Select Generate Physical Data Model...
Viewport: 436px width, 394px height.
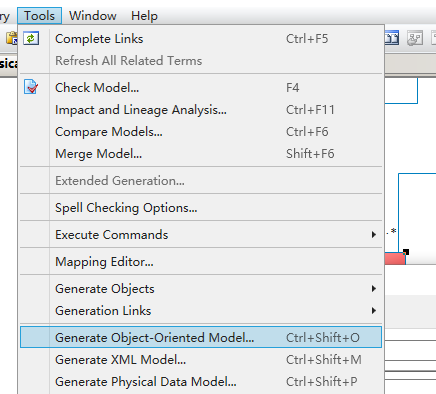point(201,382)
